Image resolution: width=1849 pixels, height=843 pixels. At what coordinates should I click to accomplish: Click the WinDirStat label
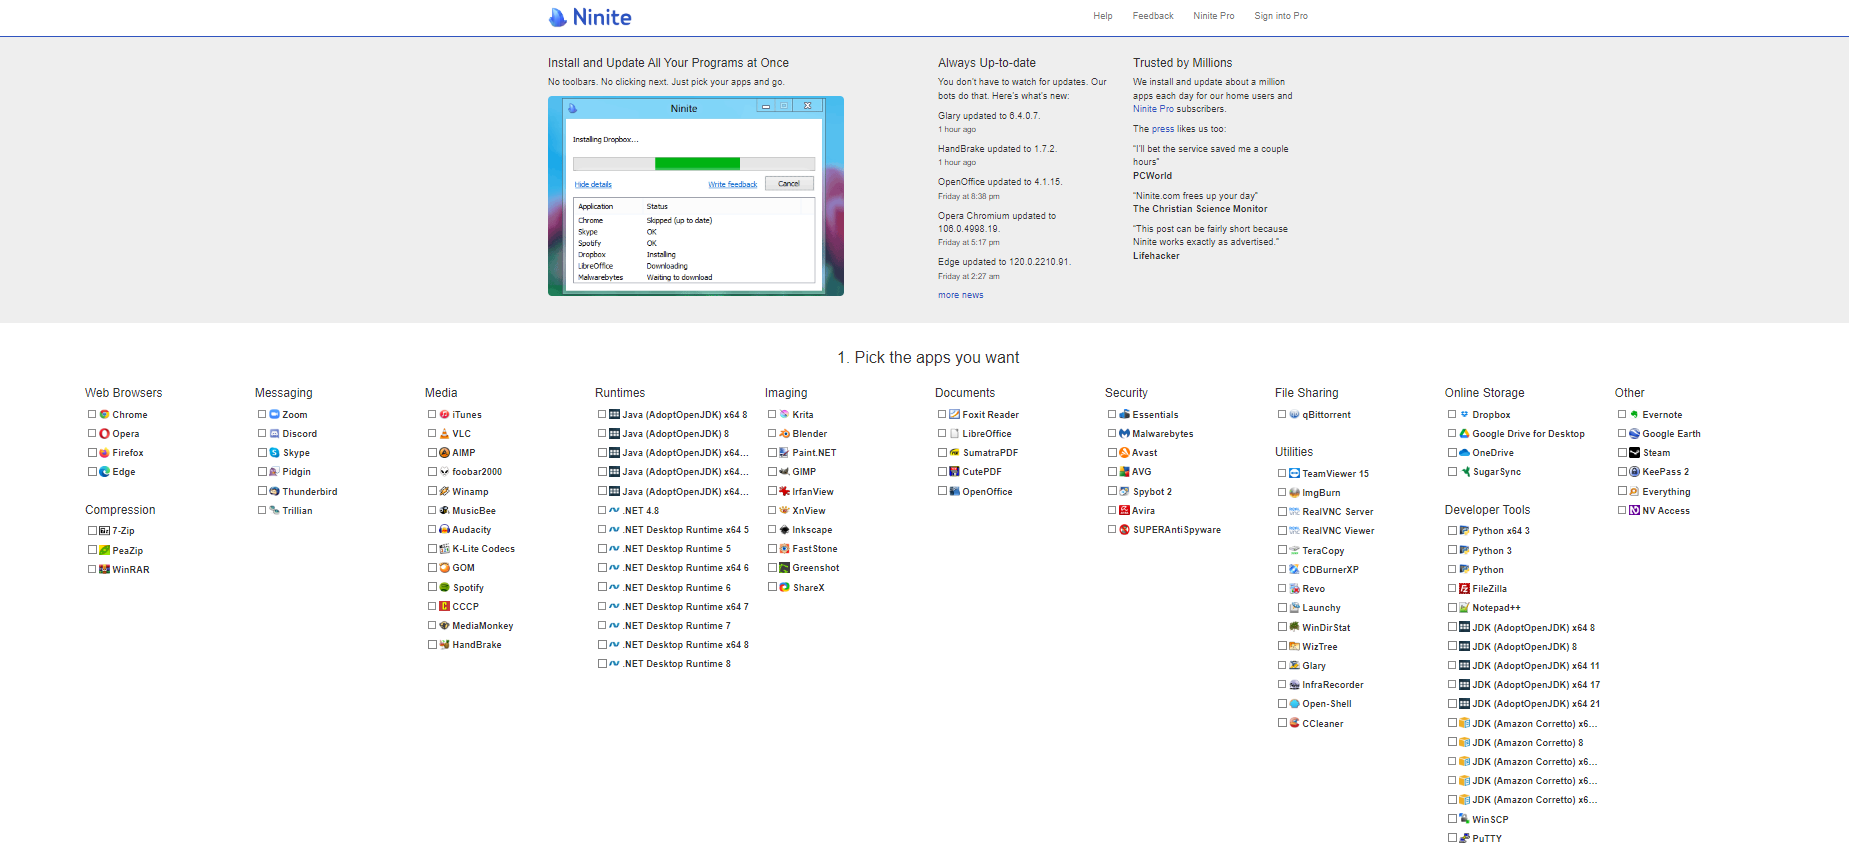(1326, 628)
